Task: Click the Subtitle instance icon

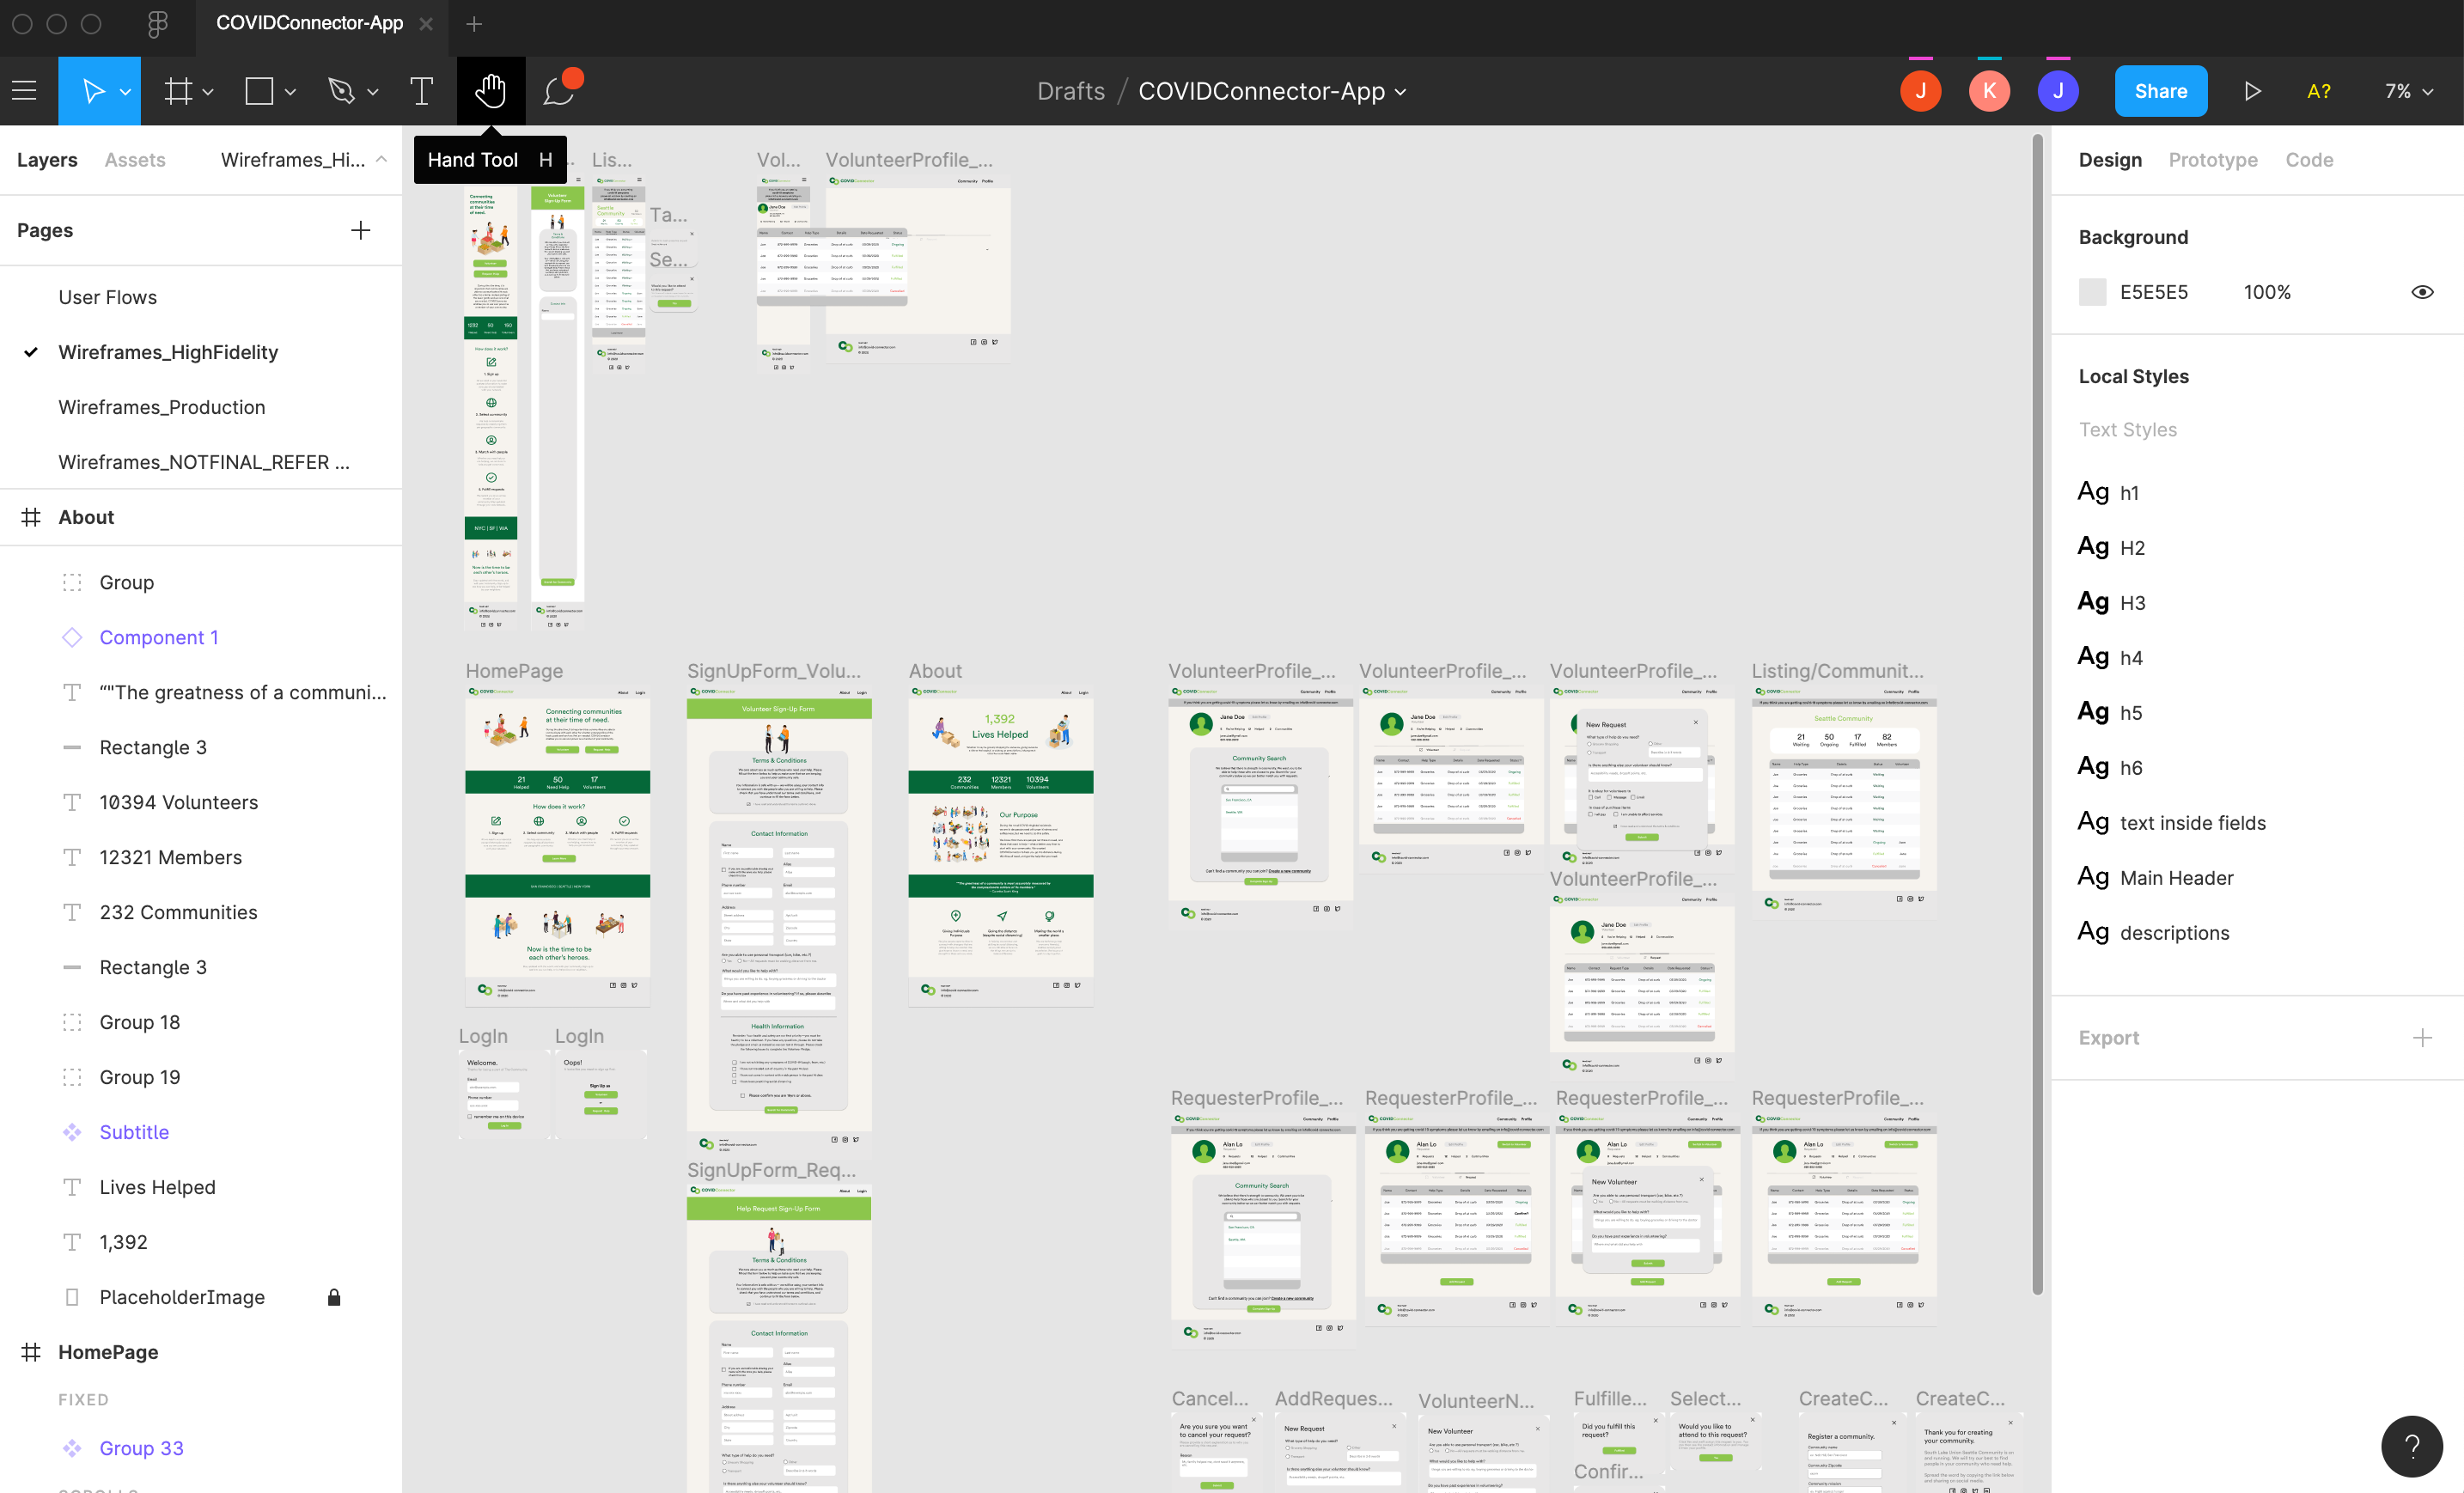Action: click(x=72, y=1132)
